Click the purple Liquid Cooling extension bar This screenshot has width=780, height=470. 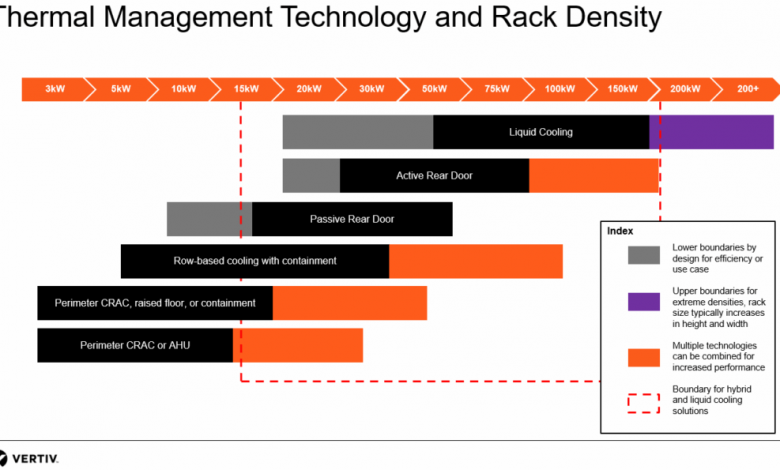tap(711, 132)
